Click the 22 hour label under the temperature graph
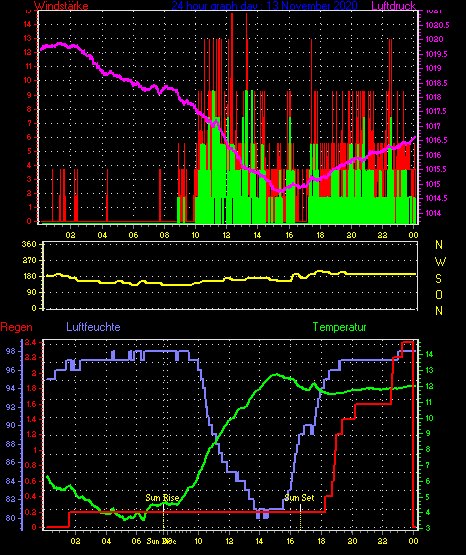Screen dimensions: 466x555 click(382, 541)
